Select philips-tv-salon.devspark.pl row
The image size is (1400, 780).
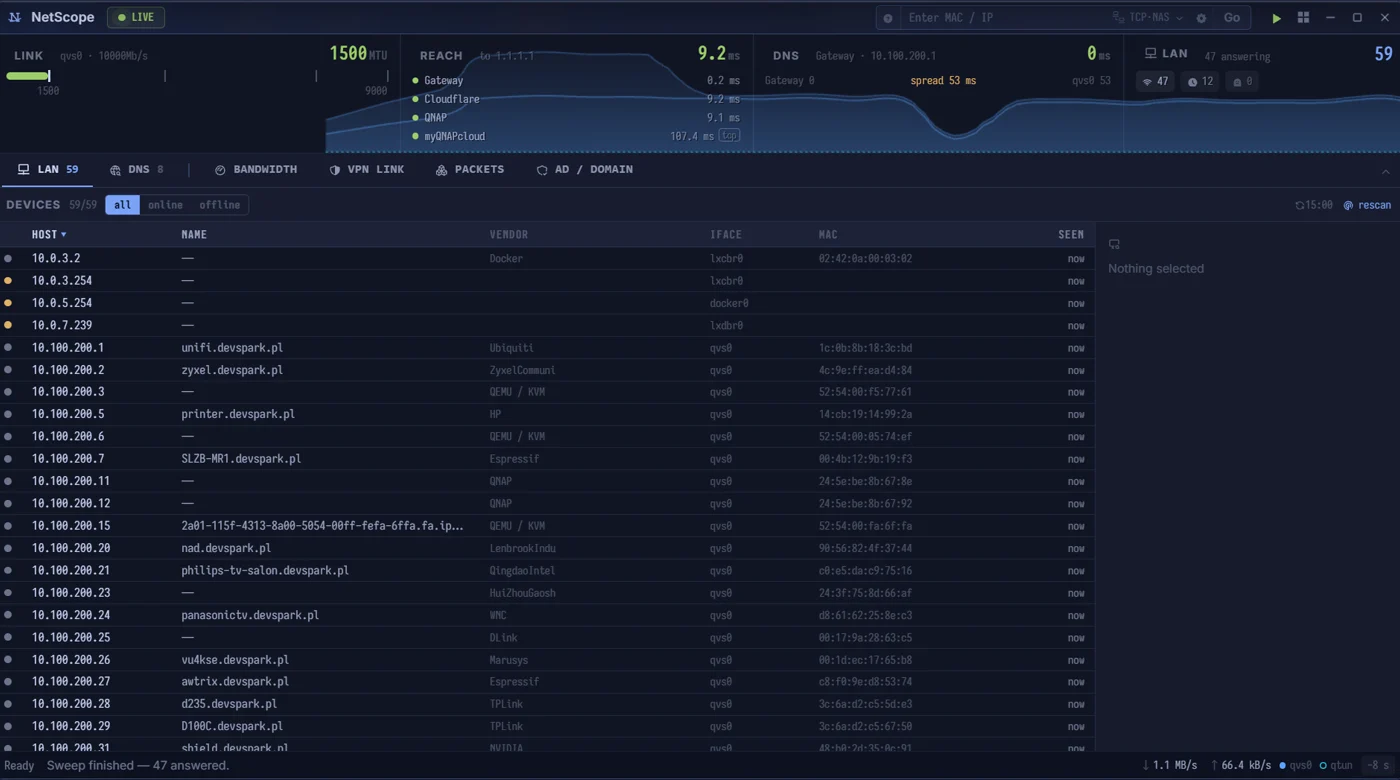pos(547,570)
